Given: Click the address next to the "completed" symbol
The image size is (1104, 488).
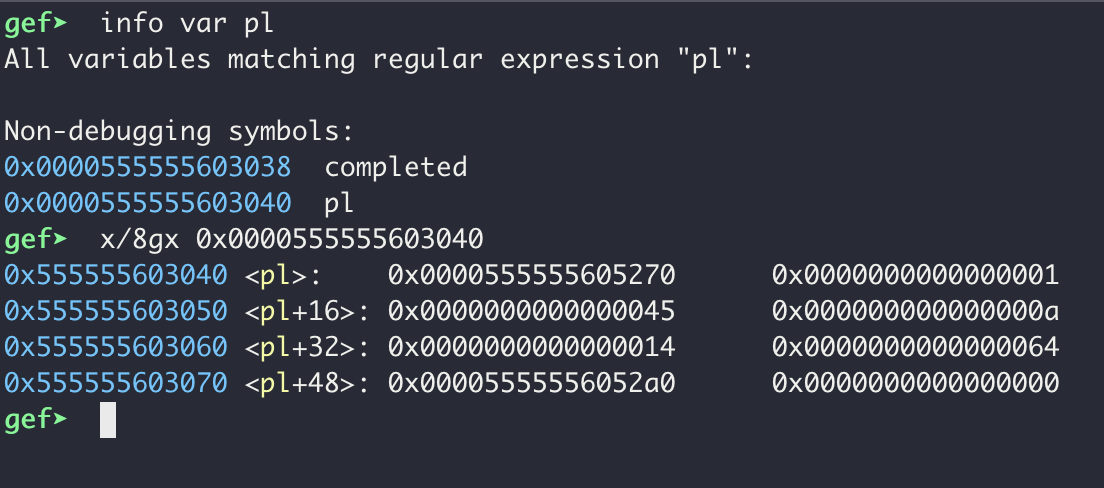Looking at the screenshot, I should pos(148,166).
